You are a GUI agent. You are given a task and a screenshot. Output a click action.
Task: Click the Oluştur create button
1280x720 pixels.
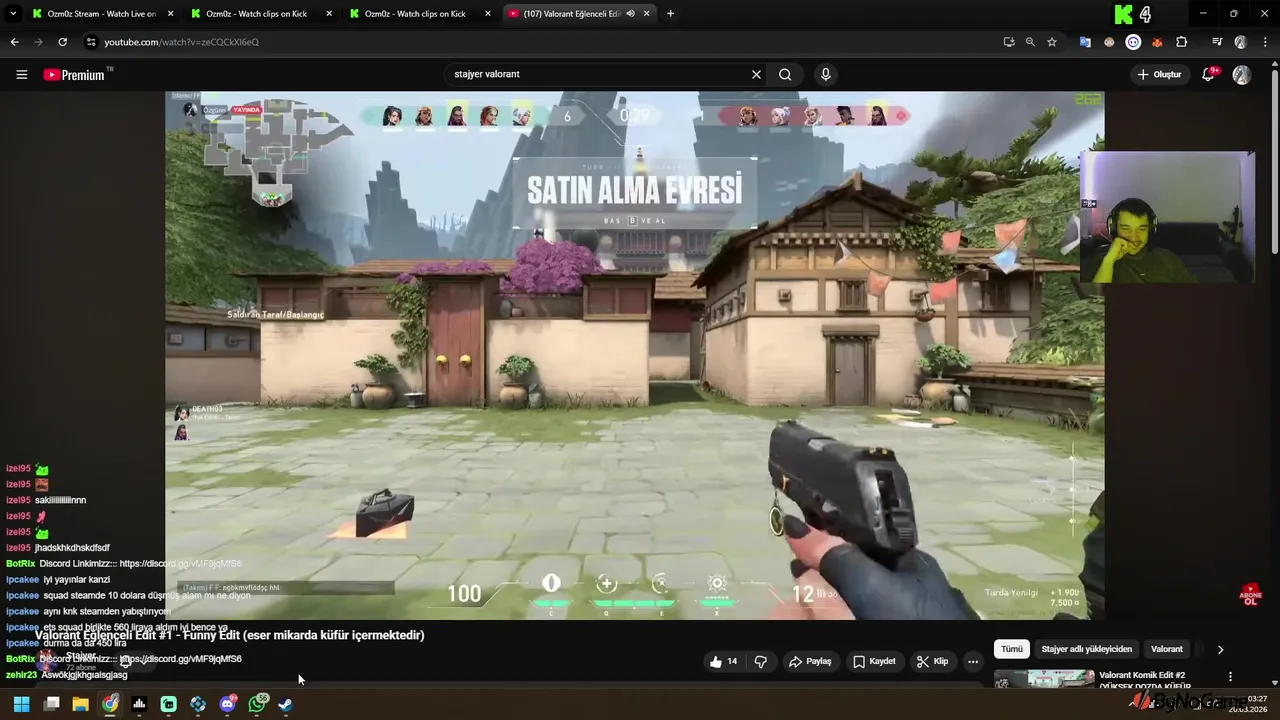(x=1159, y=74)
